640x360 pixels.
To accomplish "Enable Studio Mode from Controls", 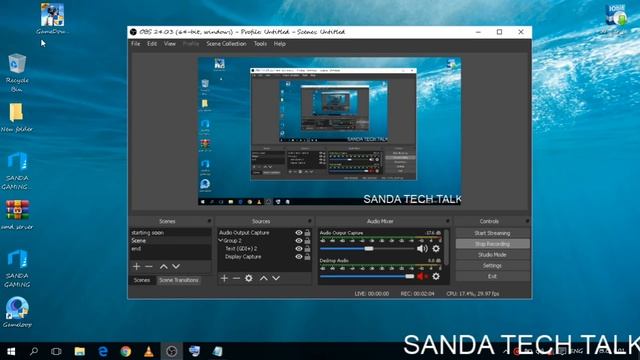I will click(x=492, y=255).
